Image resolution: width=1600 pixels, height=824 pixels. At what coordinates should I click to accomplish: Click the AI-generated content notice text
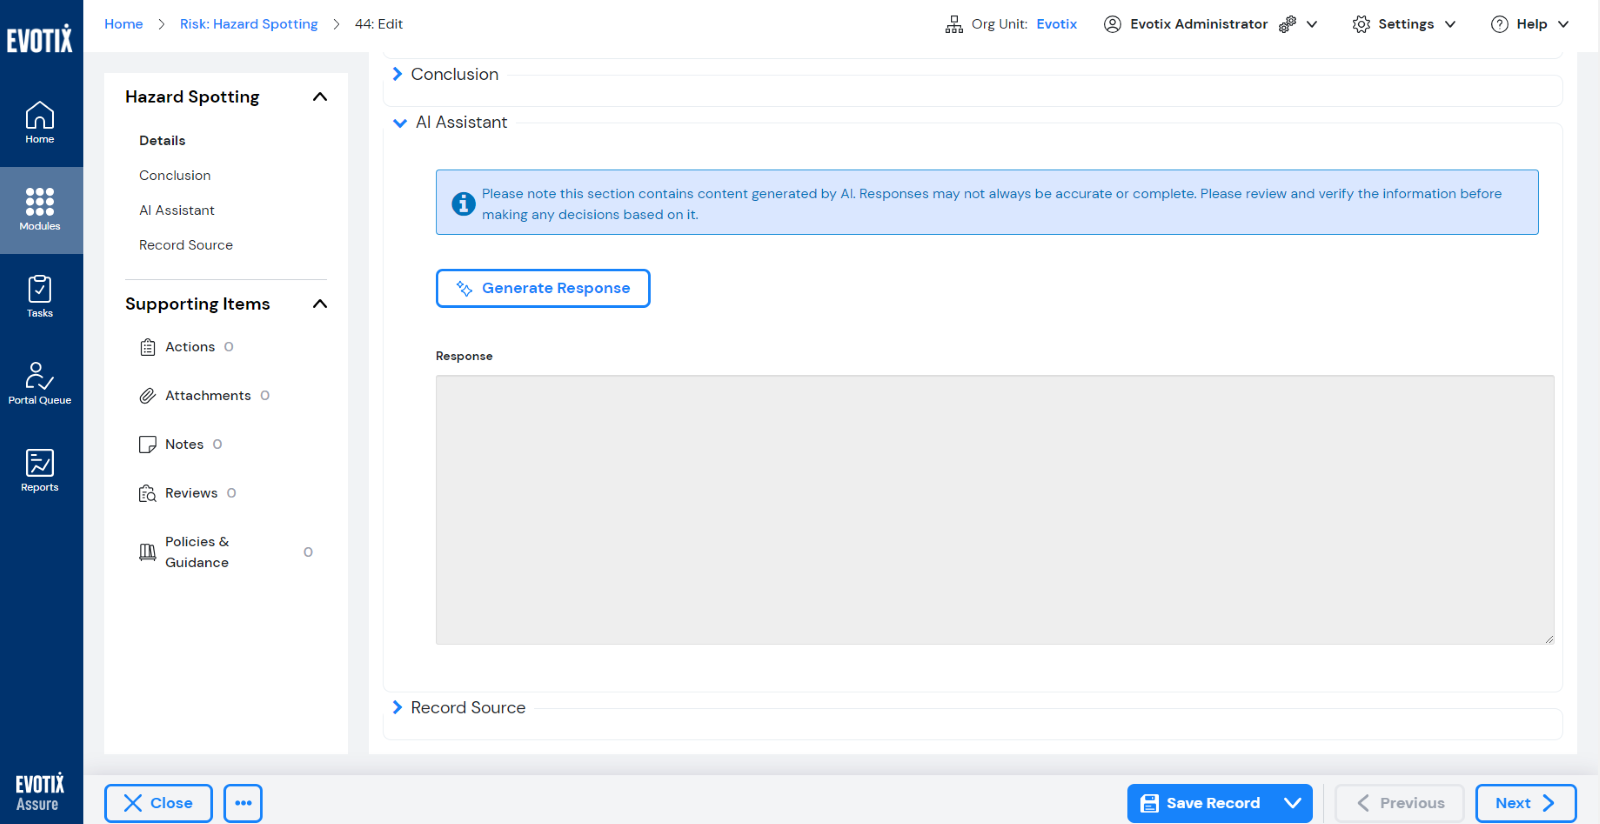[x=992, y=204]
